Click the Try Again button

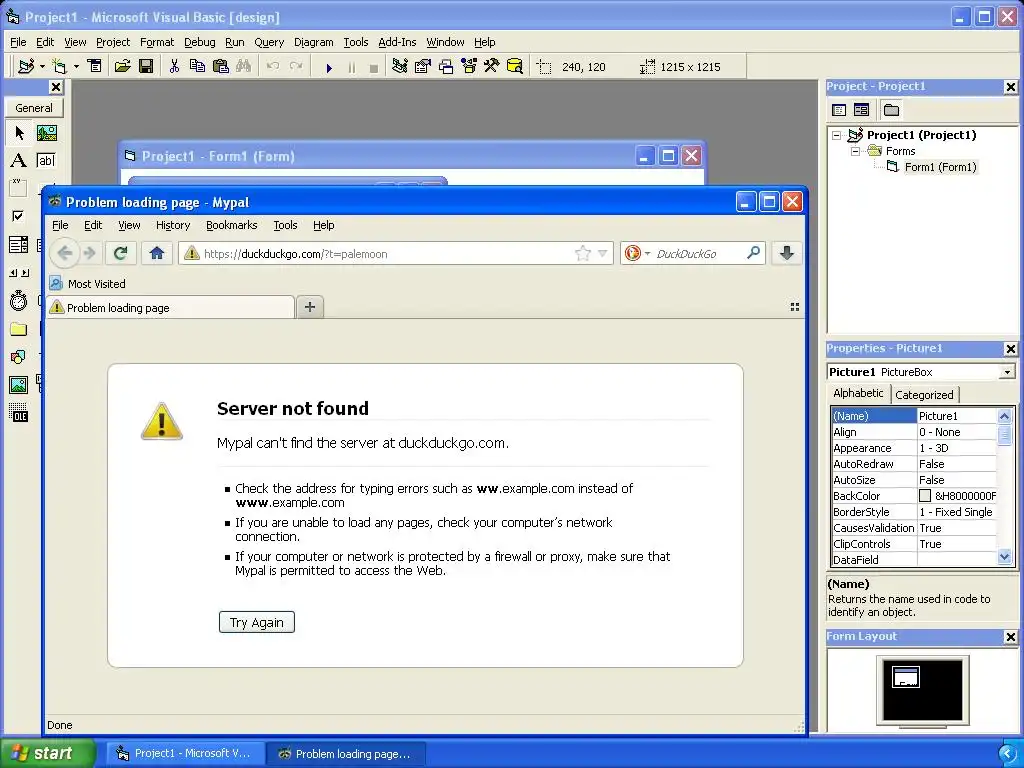coord(257,622)
